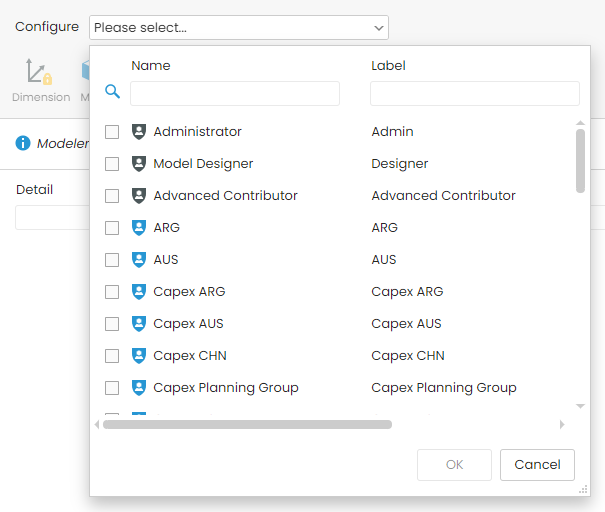The image size is (605, 512).
Task: Click the Model Designer shield icon
Action: (139, 164)
